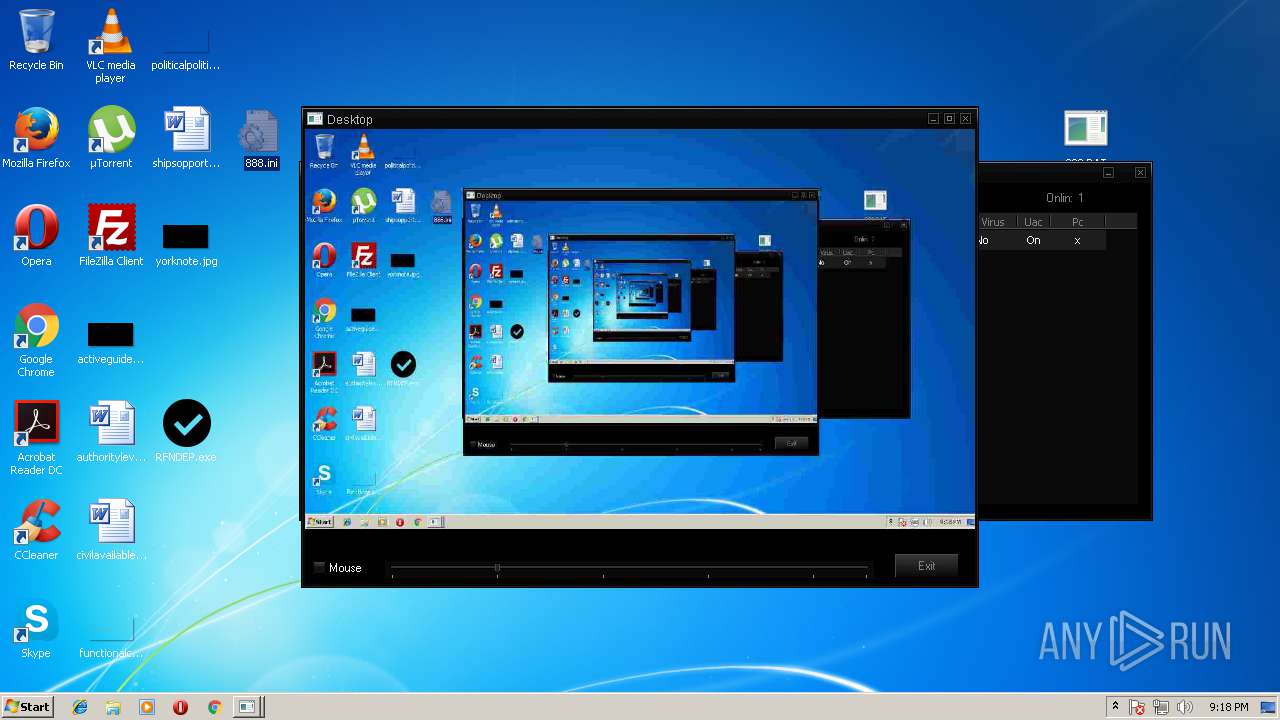Click the 'Onlin: 1' status text
1280x720 pixels.
click(x=1065, y=198)
